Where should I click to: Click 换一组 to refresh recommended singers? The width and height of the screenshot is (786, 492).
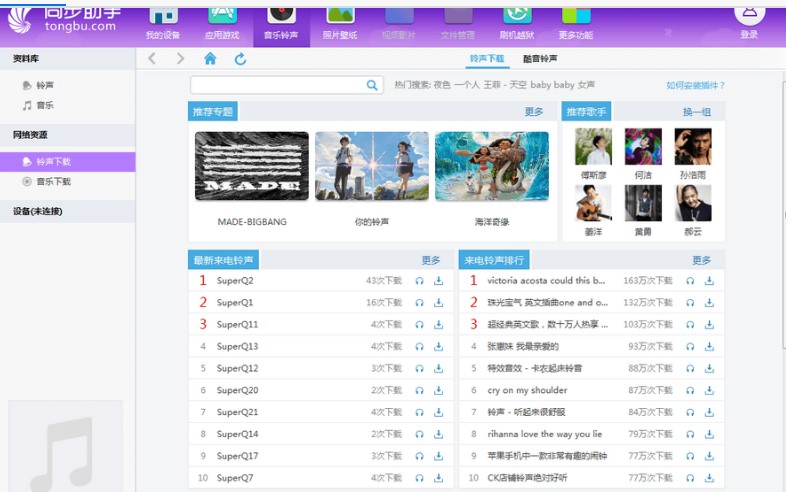[697, 112]
